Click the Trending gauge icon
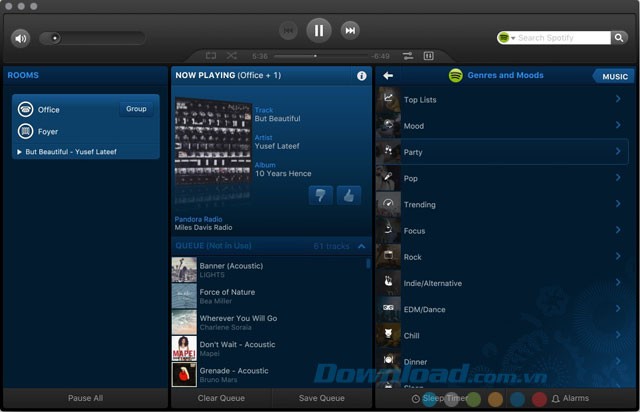This screenshot has width=640, height=412. pos(388,204)
